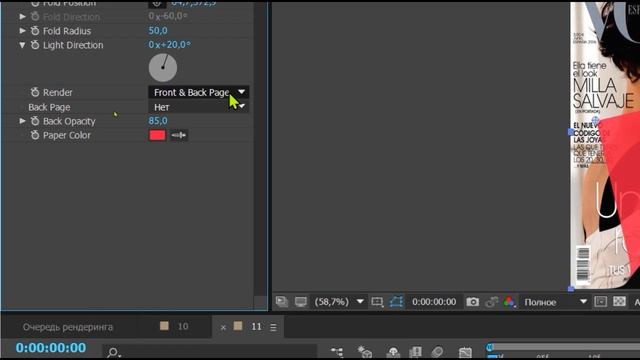
Task: Click the magazine cover image in the viewer
Action: click(605, 145)
